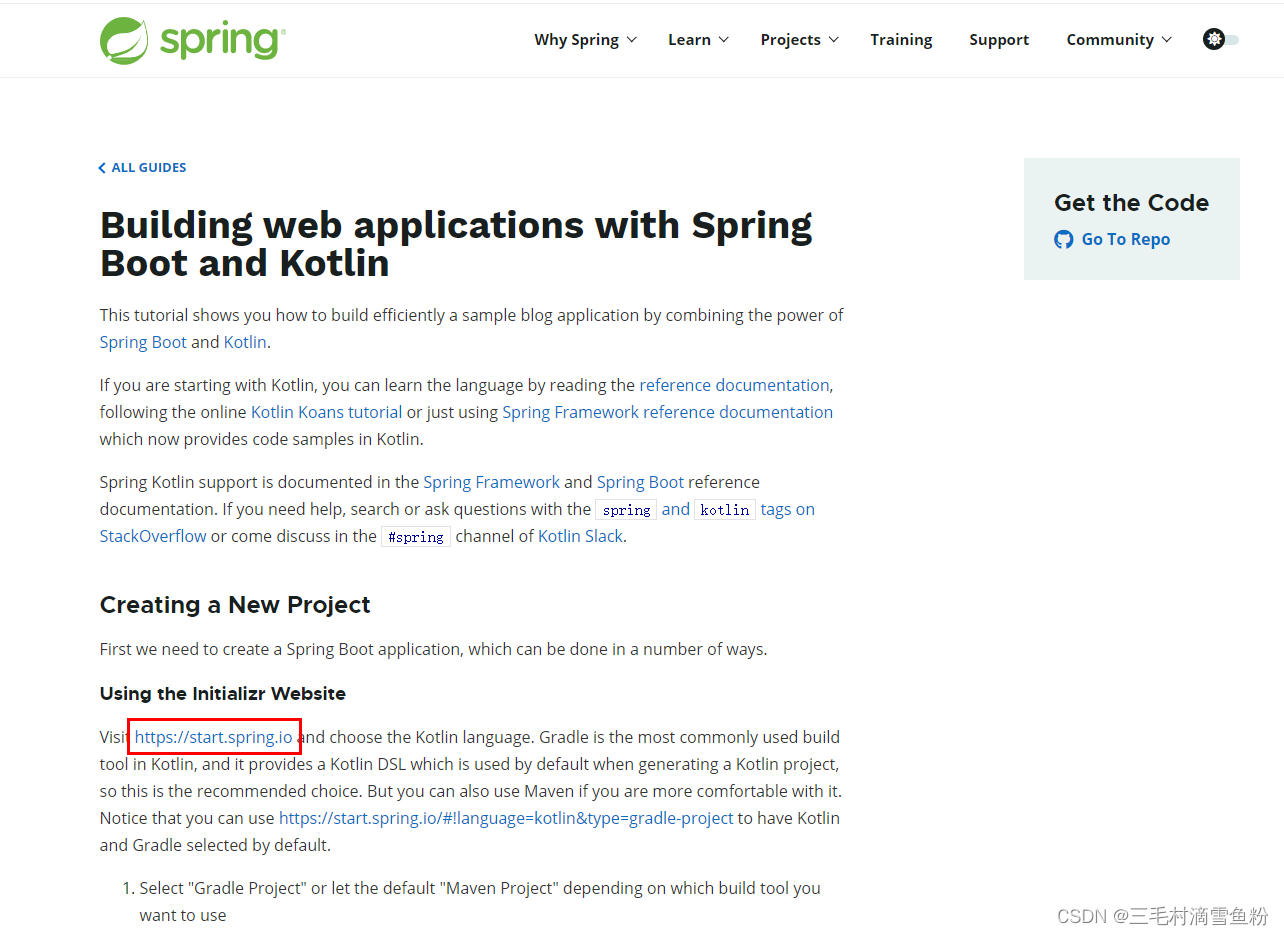Expand the Learn menu chevron
This screenshot has width=1284, height=935.
tap(724, 40)
